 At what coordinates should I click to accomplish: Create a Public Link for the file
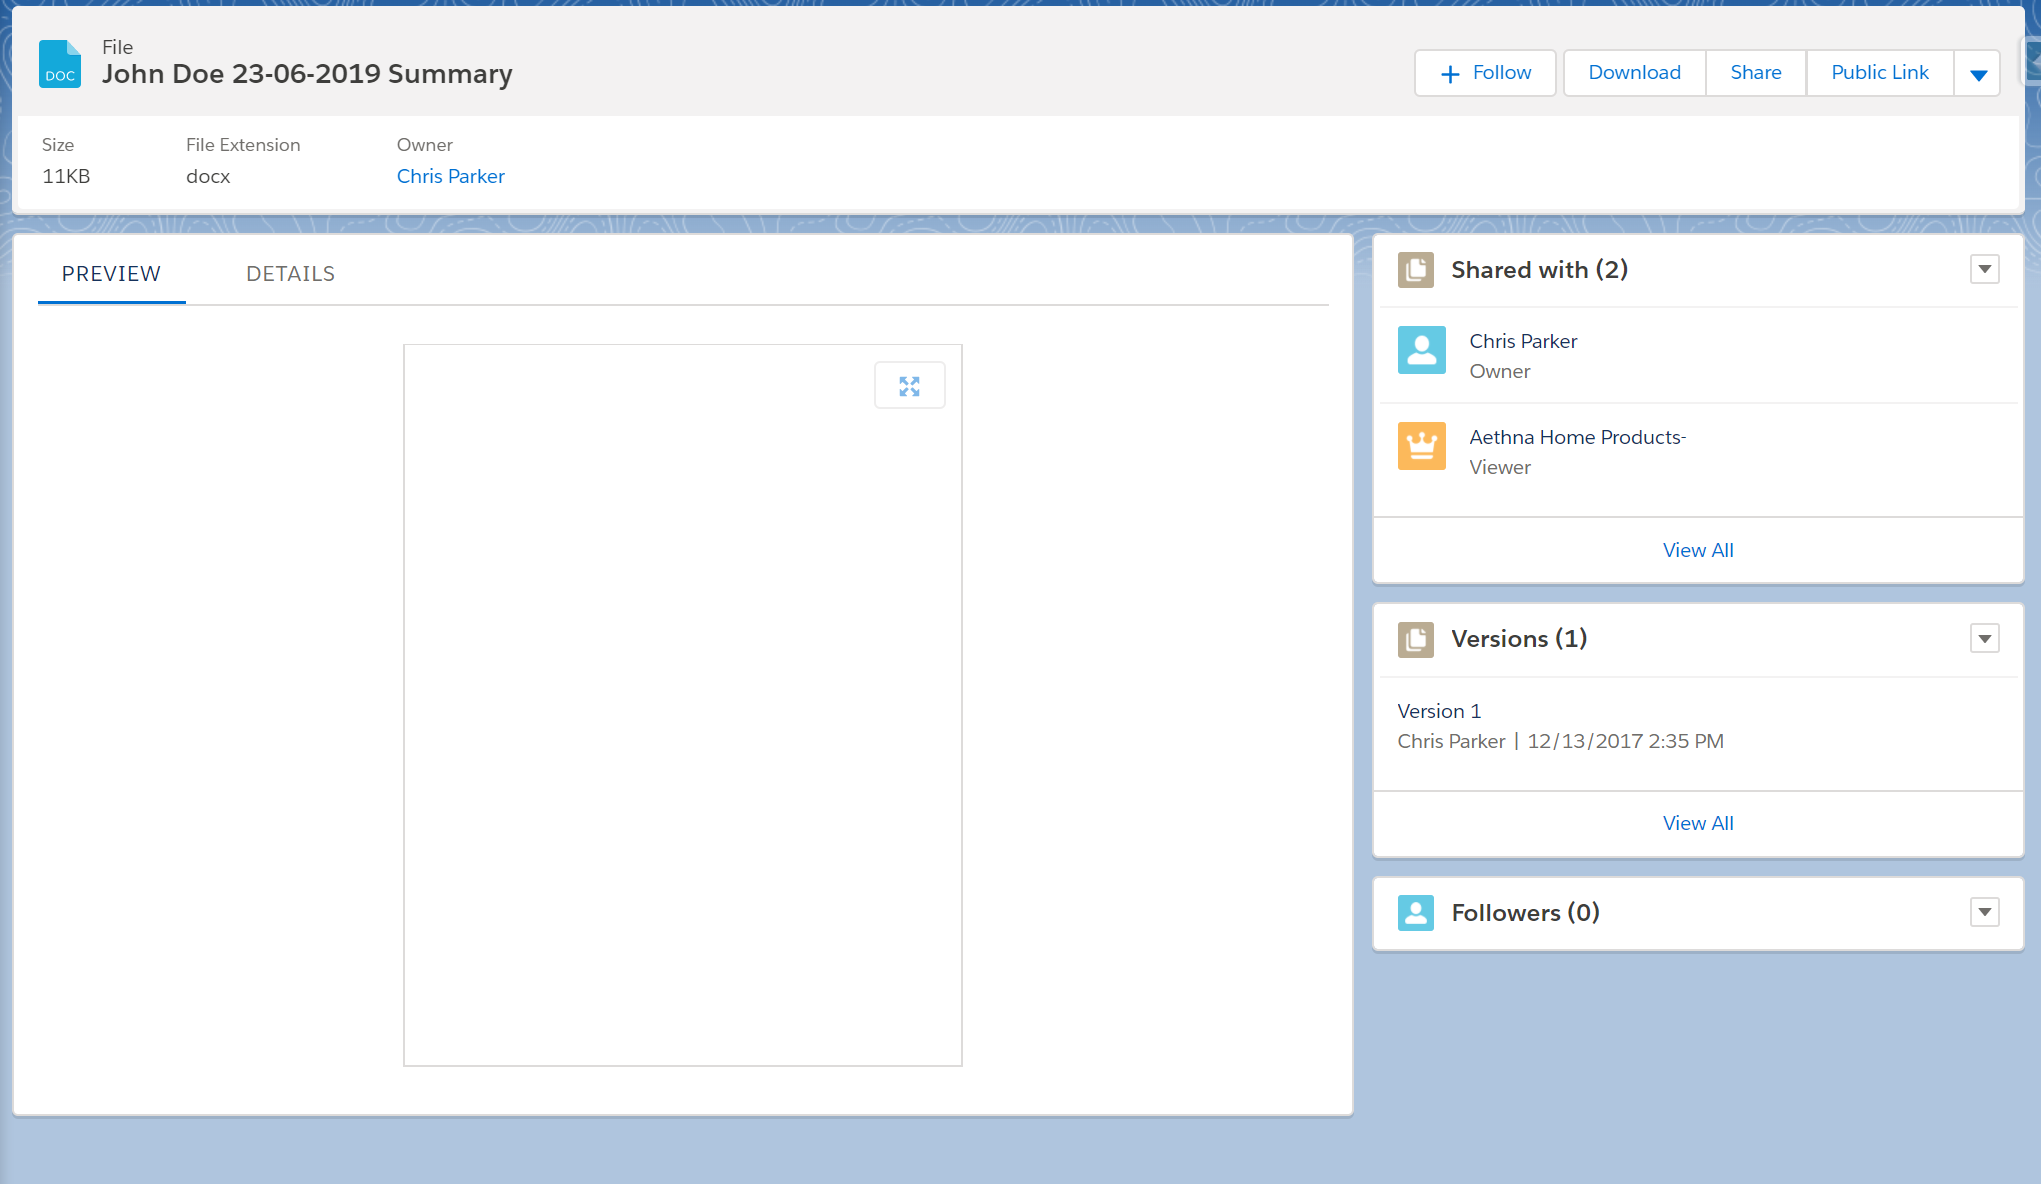pyautogui.click(x=1879, y=73)
